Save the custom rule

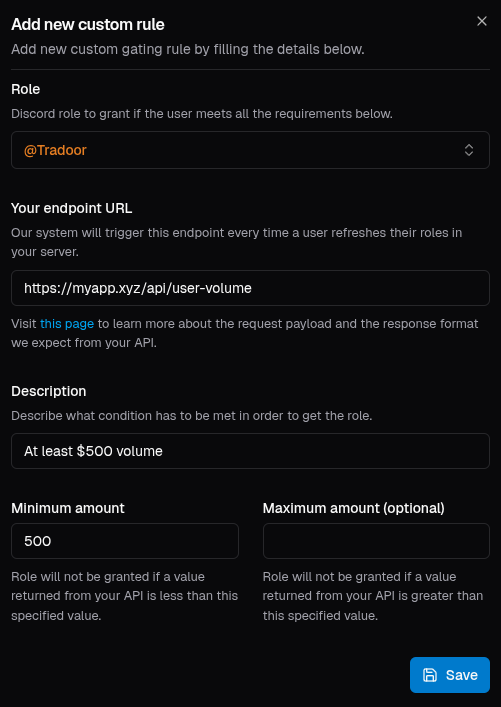[450, 675]
